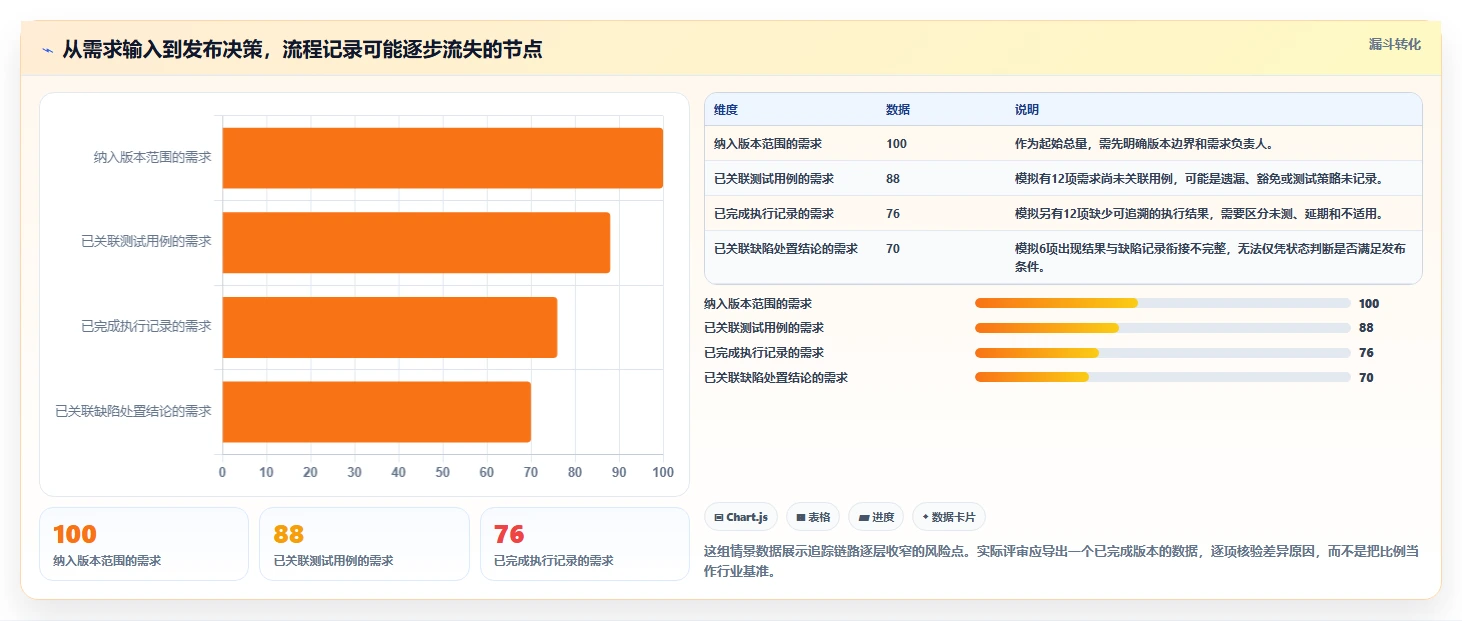Select the Chart.js chip
This screenshot has width=1462, height=621.
[741, 517]
